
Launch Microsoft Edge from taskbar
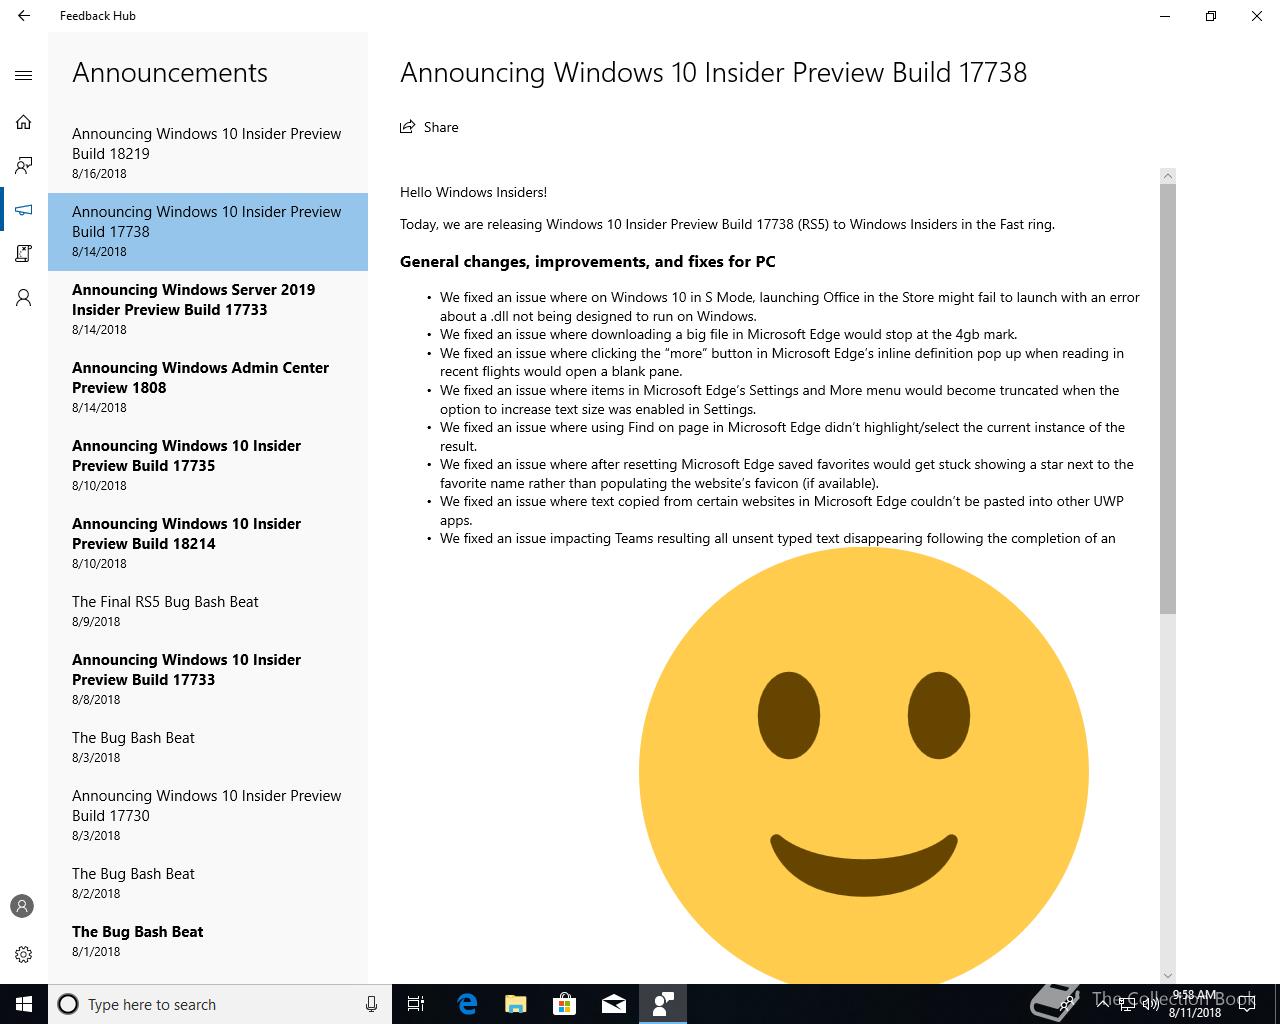pos(467,1004)
